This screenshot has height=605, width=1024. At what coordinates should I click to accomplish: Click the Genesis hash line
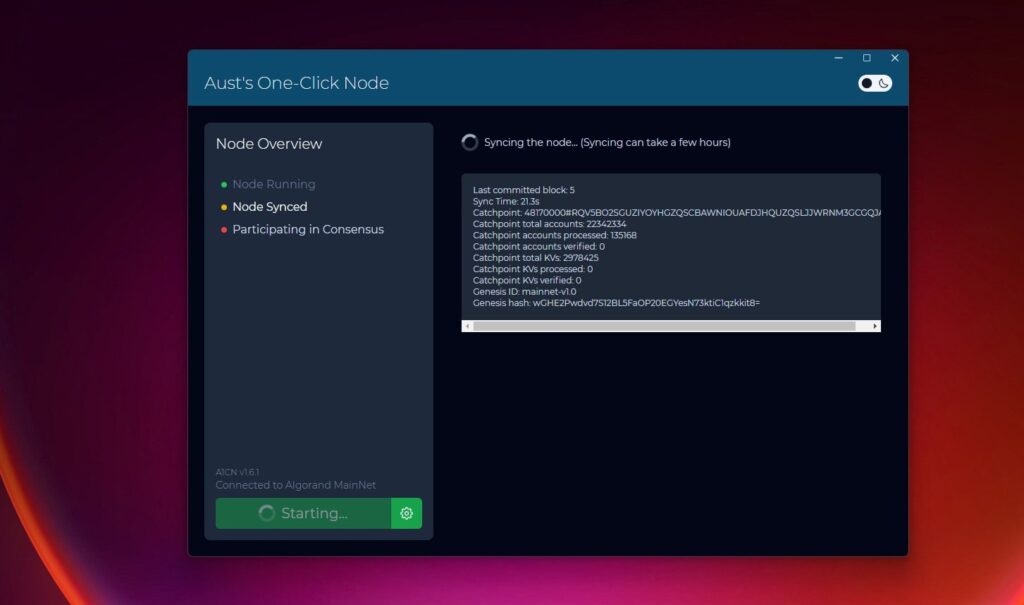click(616, 302)
